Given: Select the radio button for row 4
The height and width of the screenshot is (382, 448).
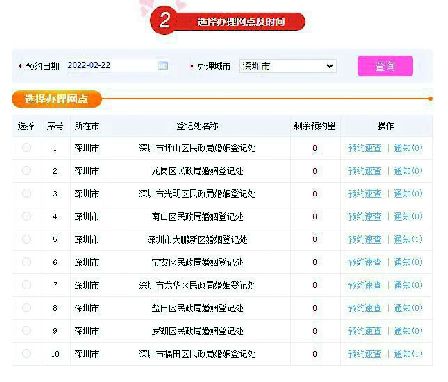Looking at the screenshot, I should 26,216.
